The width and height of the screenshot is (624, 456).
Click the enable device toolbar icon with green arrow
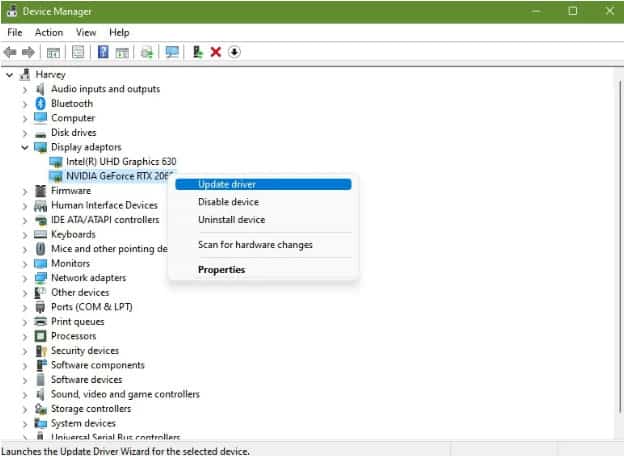coord(197,52)
